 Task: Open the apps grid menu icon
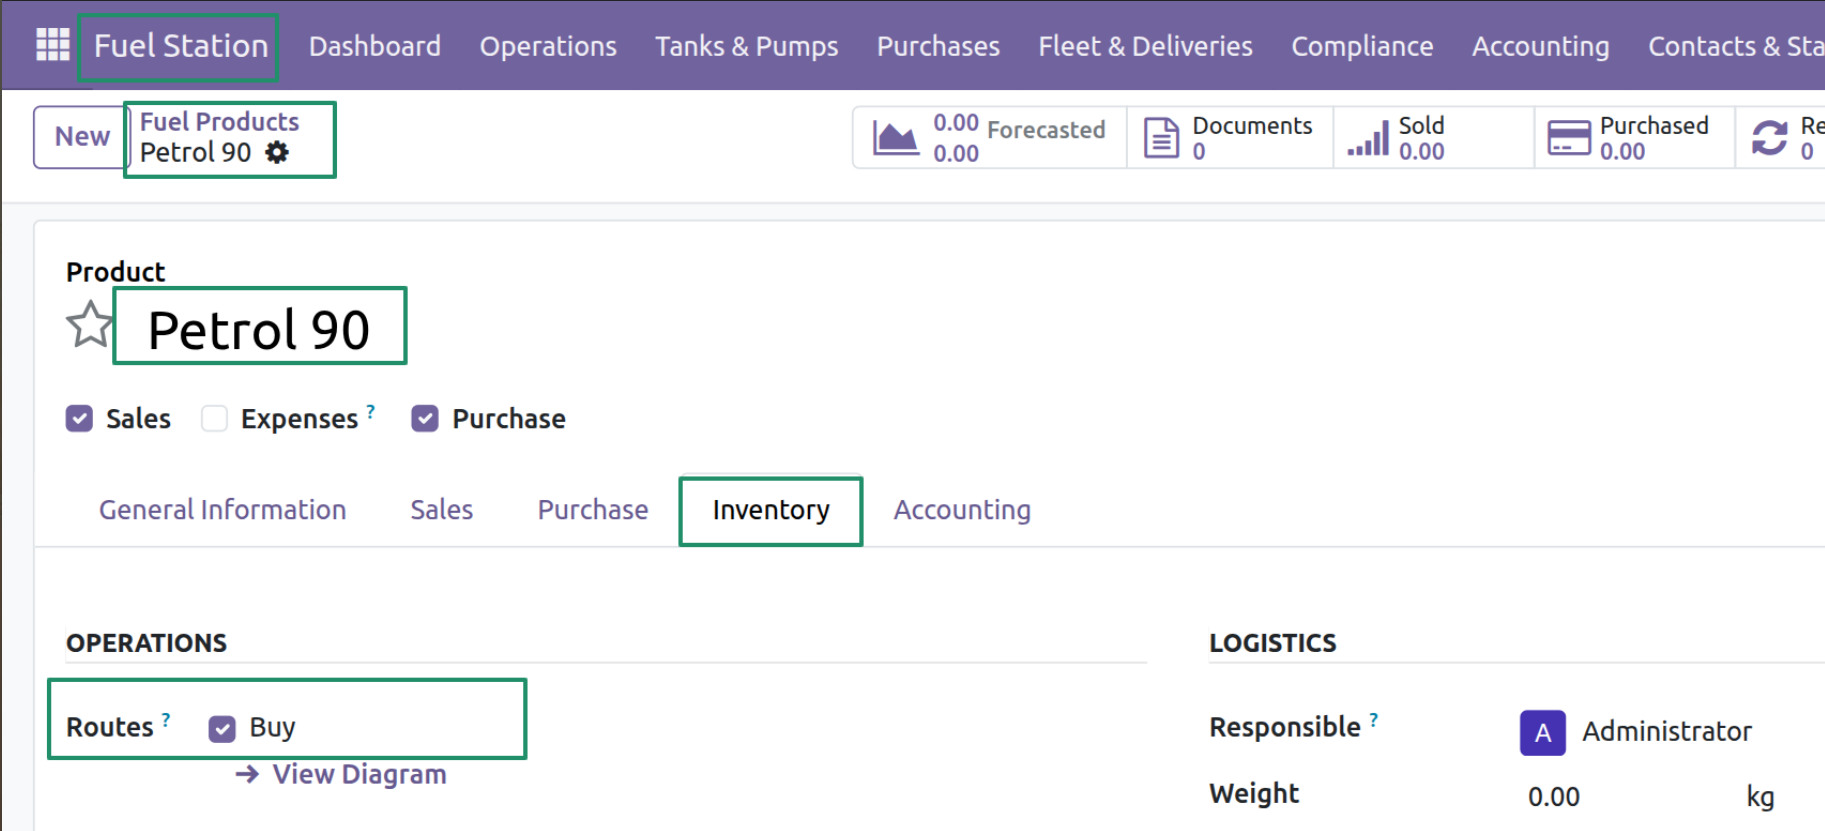pos(52,45)
